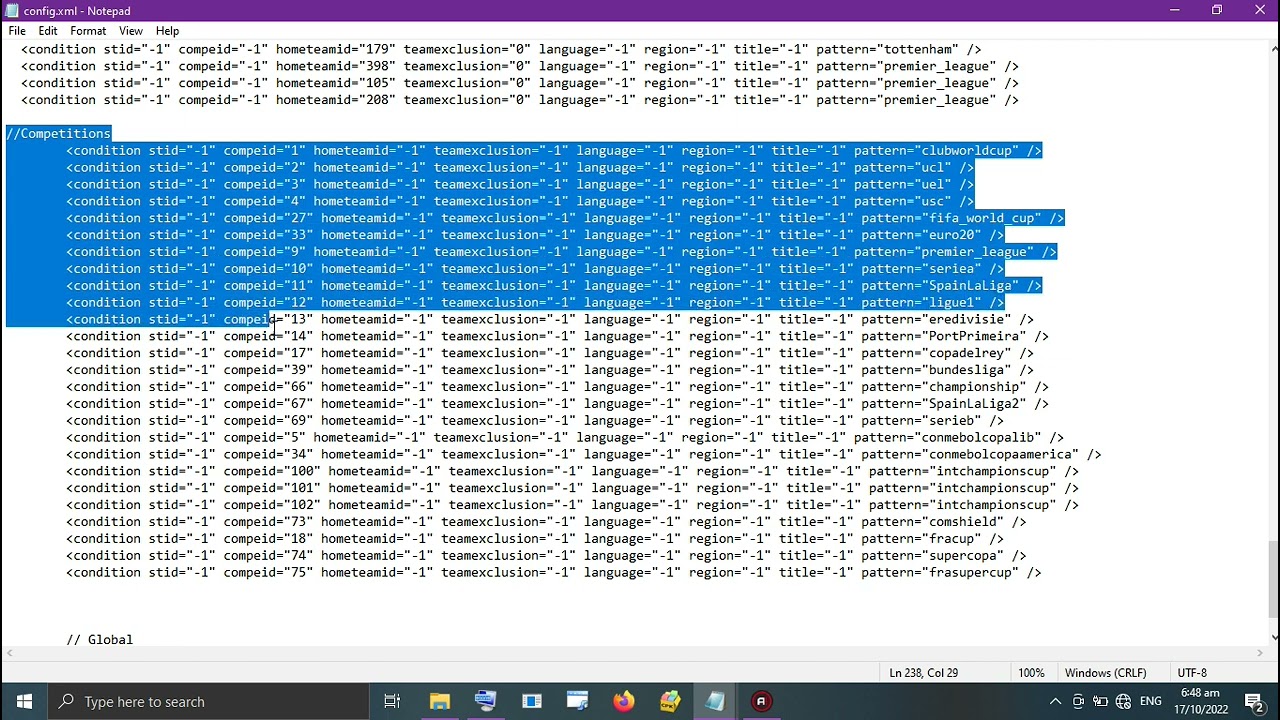Click the UTF-8 status bar entry
This screenshot has width=1280, height=720.
[1192, 673]
